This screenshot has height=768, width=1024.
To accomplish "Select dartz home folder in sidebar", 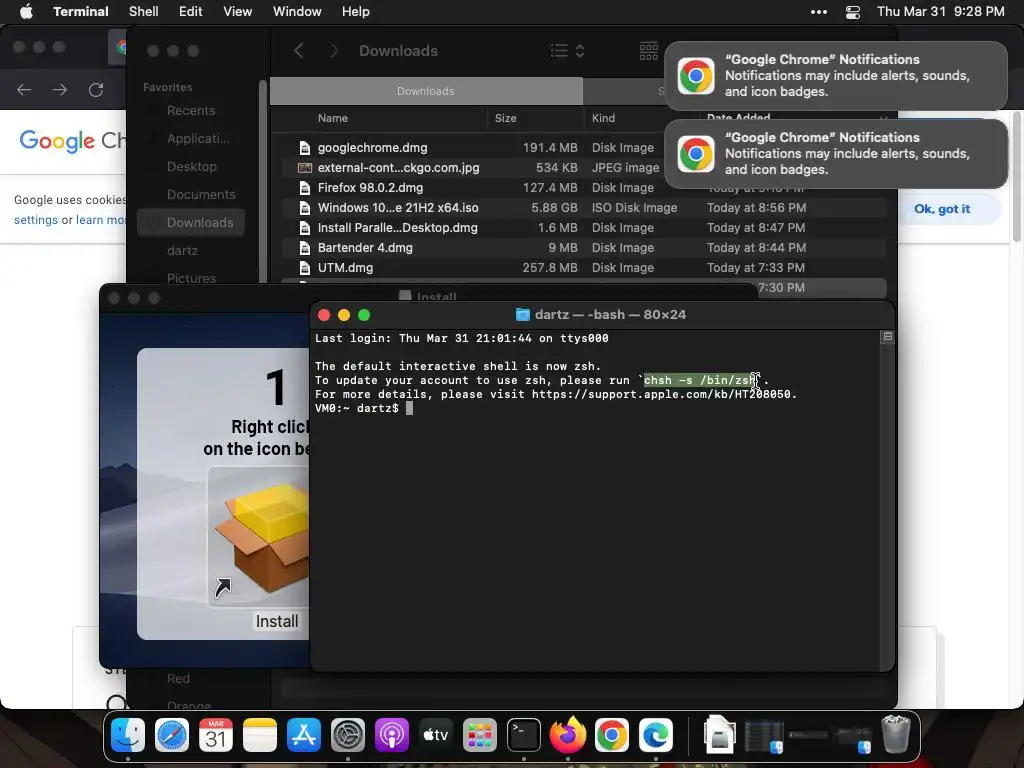I will point(182,251).
